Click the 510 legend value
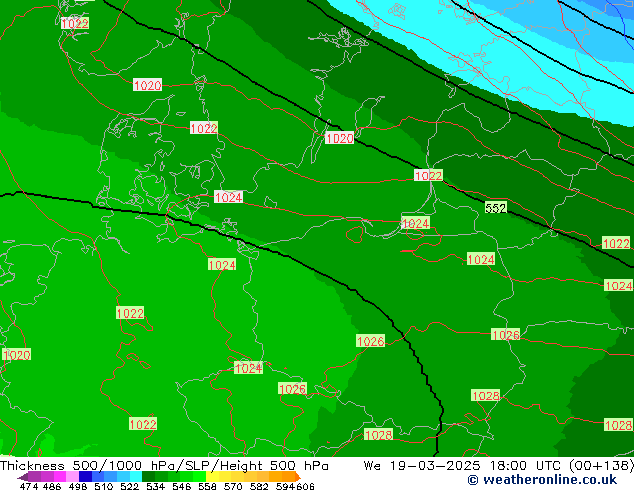634x490 pixels. (104, 486)
